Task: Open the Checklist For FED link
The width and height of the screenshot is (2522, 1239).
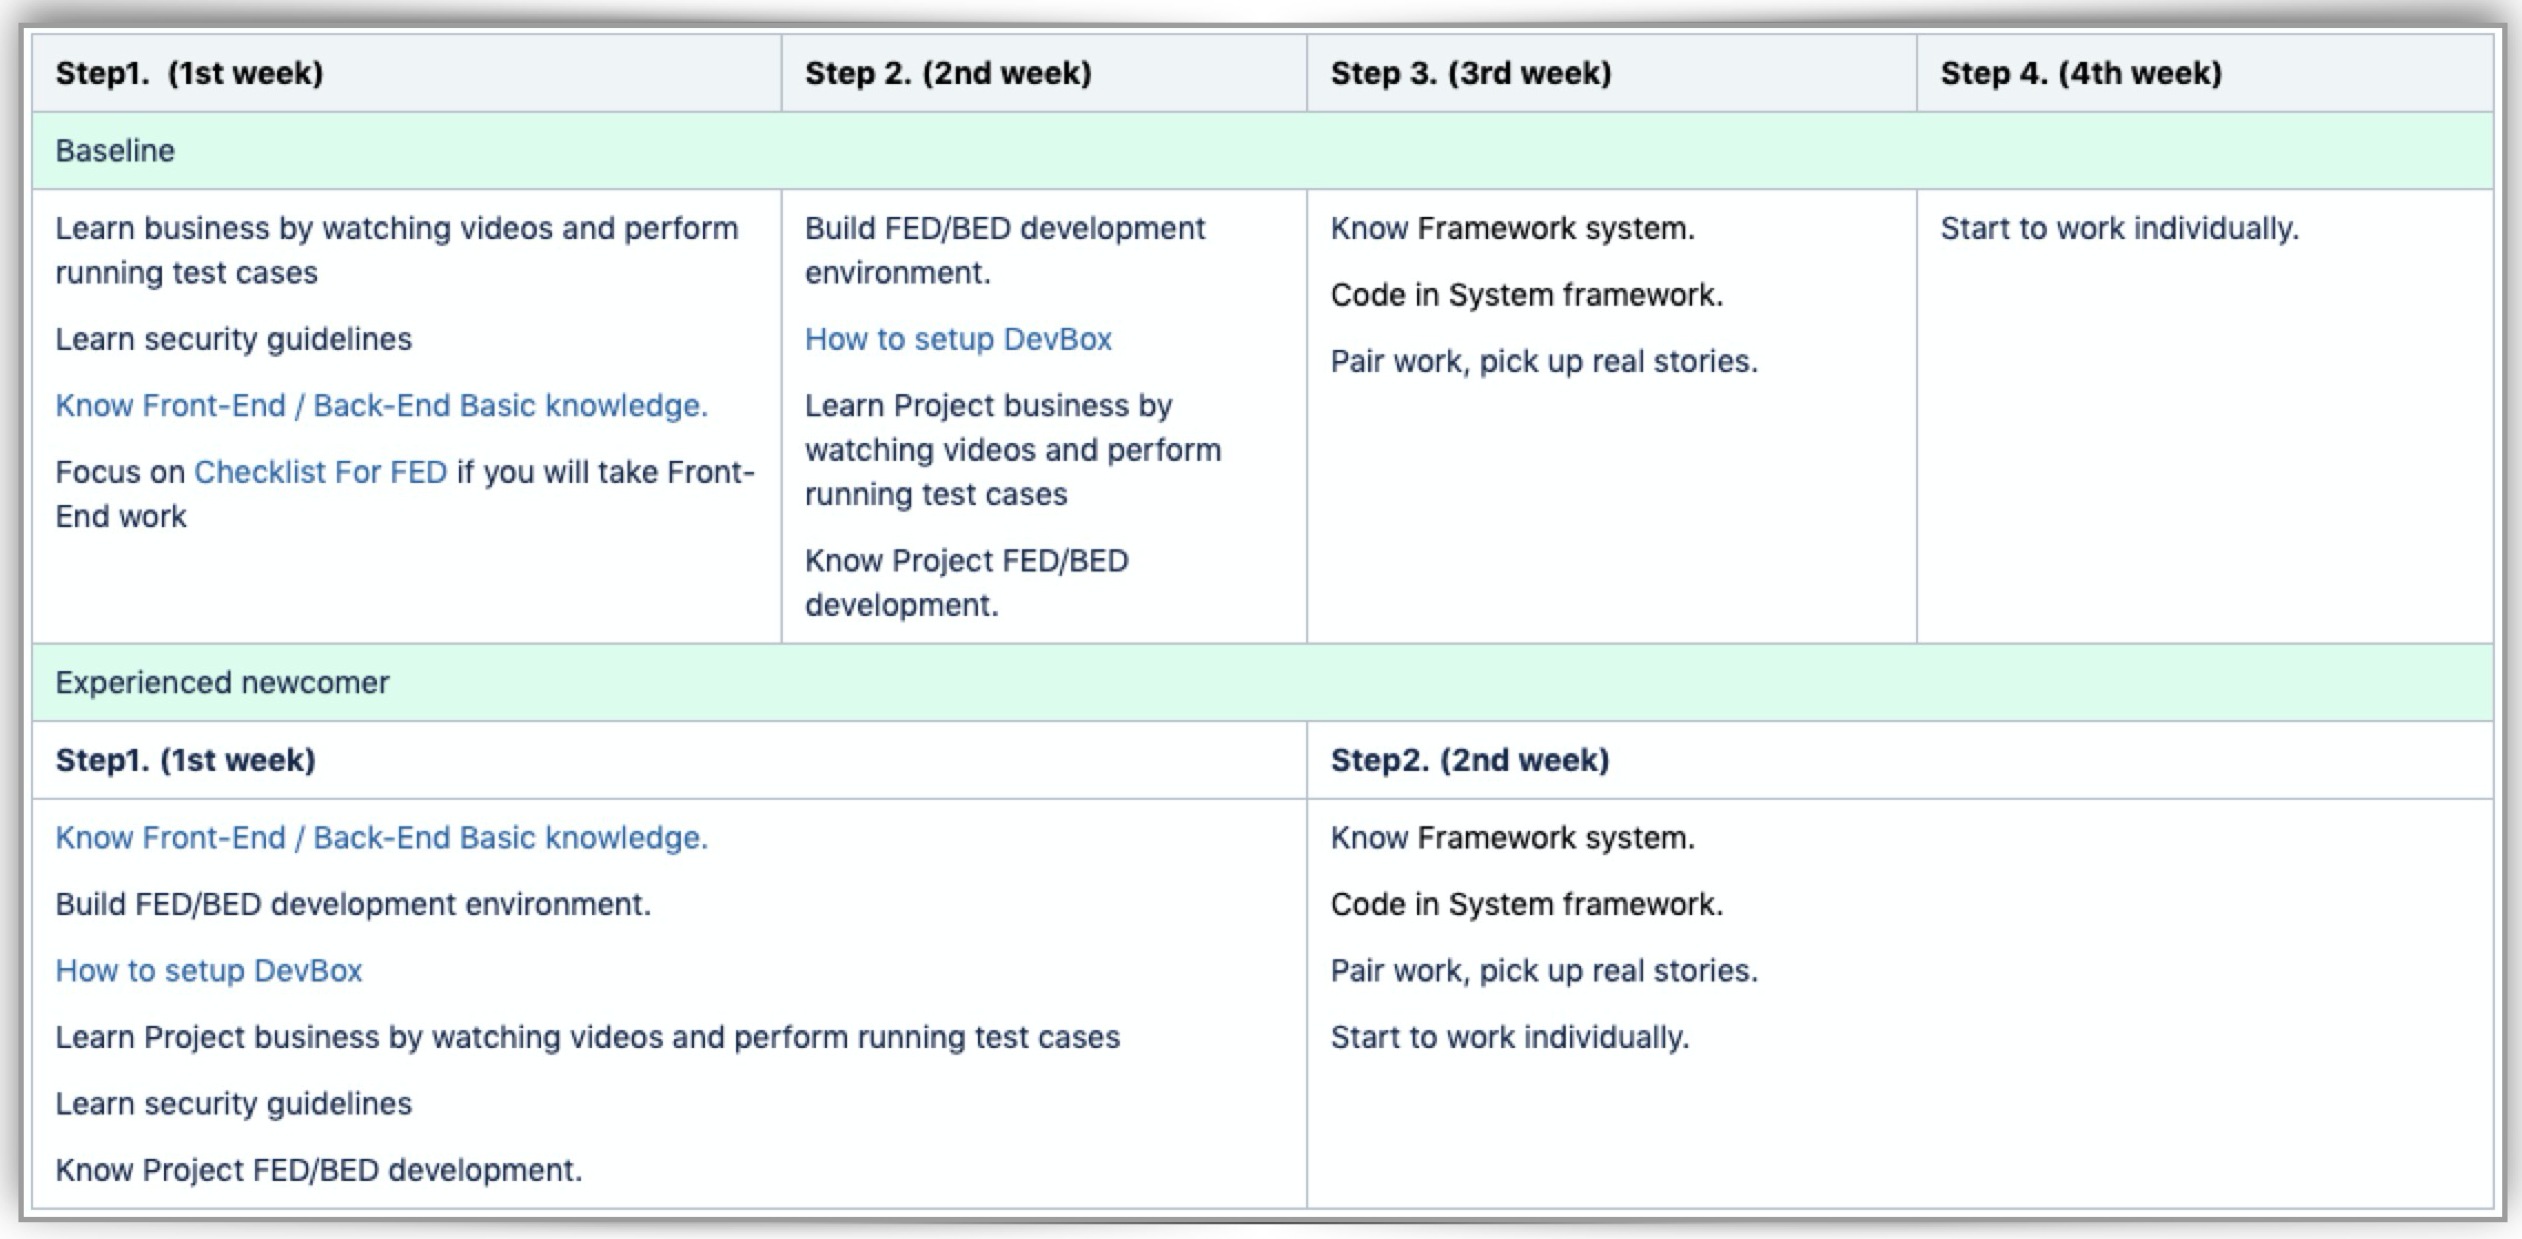Action: click(320, 472)
